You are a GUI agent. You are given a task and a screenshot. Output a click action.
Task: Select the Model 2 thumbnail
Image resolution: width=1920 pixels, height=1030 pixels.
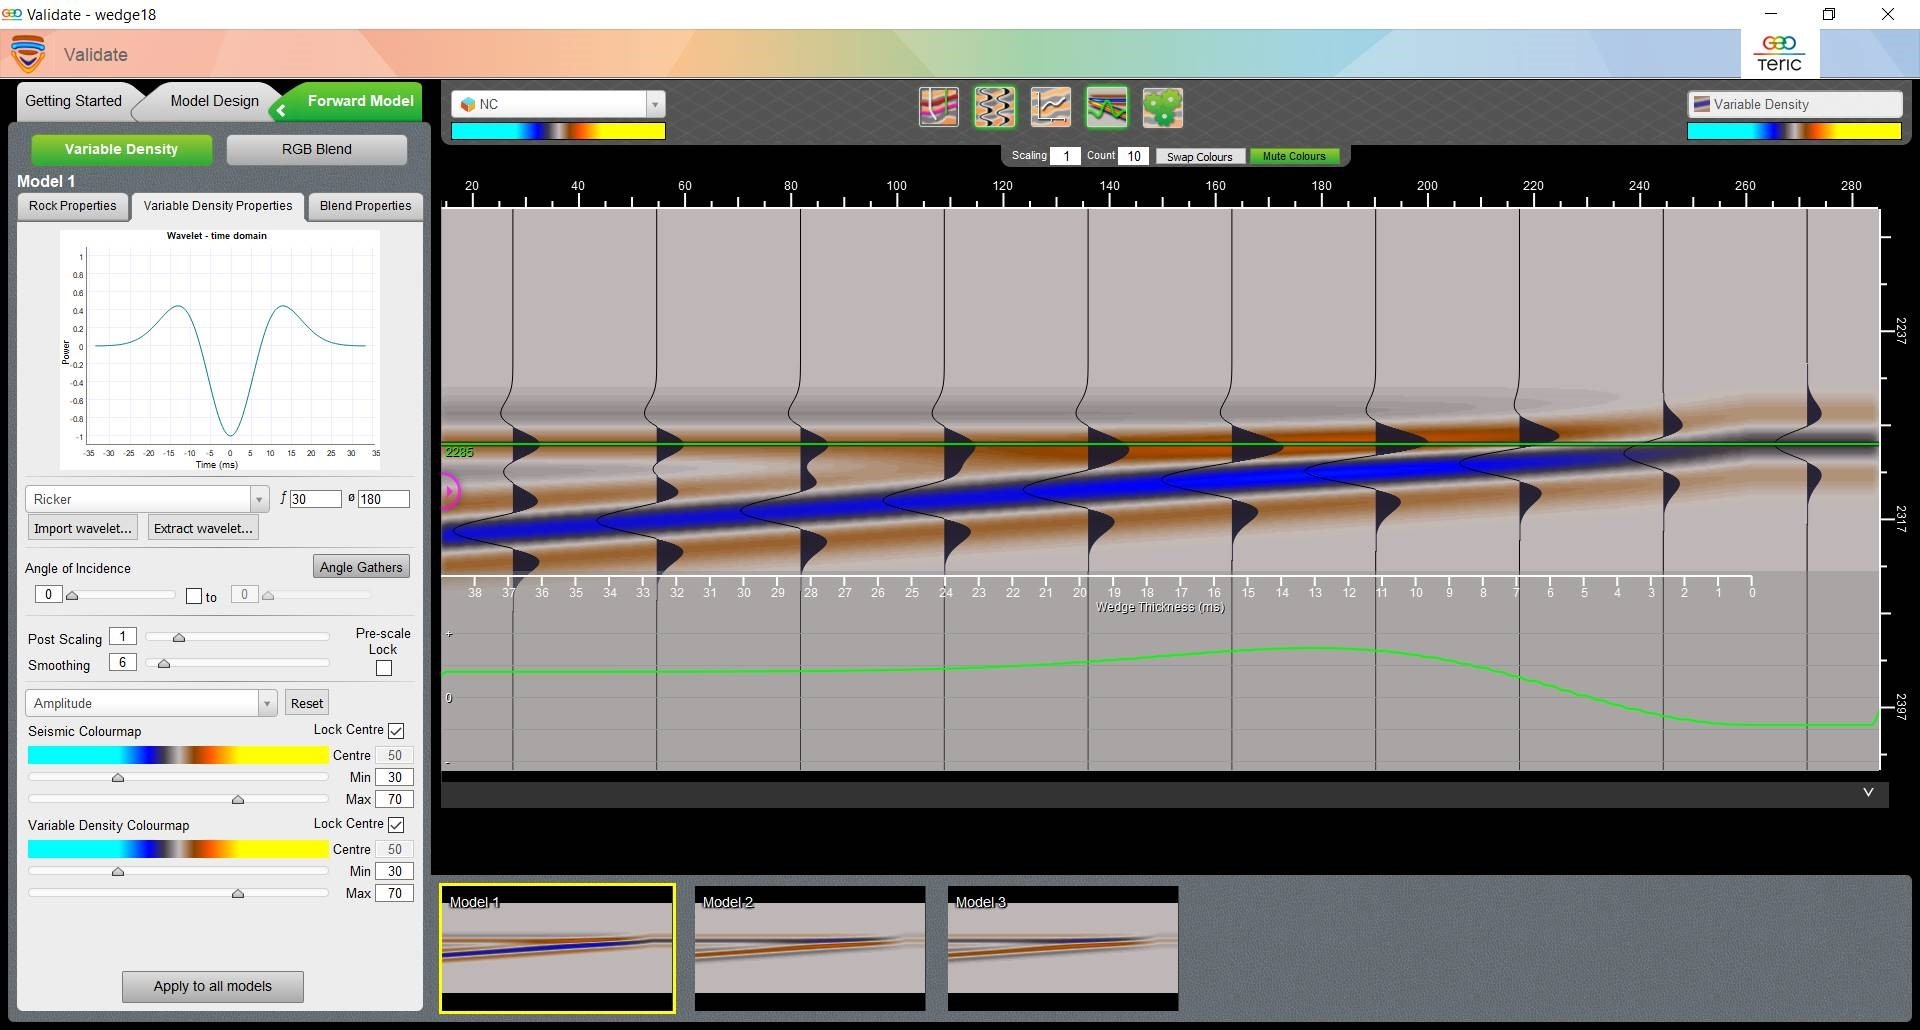(x=810, y=947)
